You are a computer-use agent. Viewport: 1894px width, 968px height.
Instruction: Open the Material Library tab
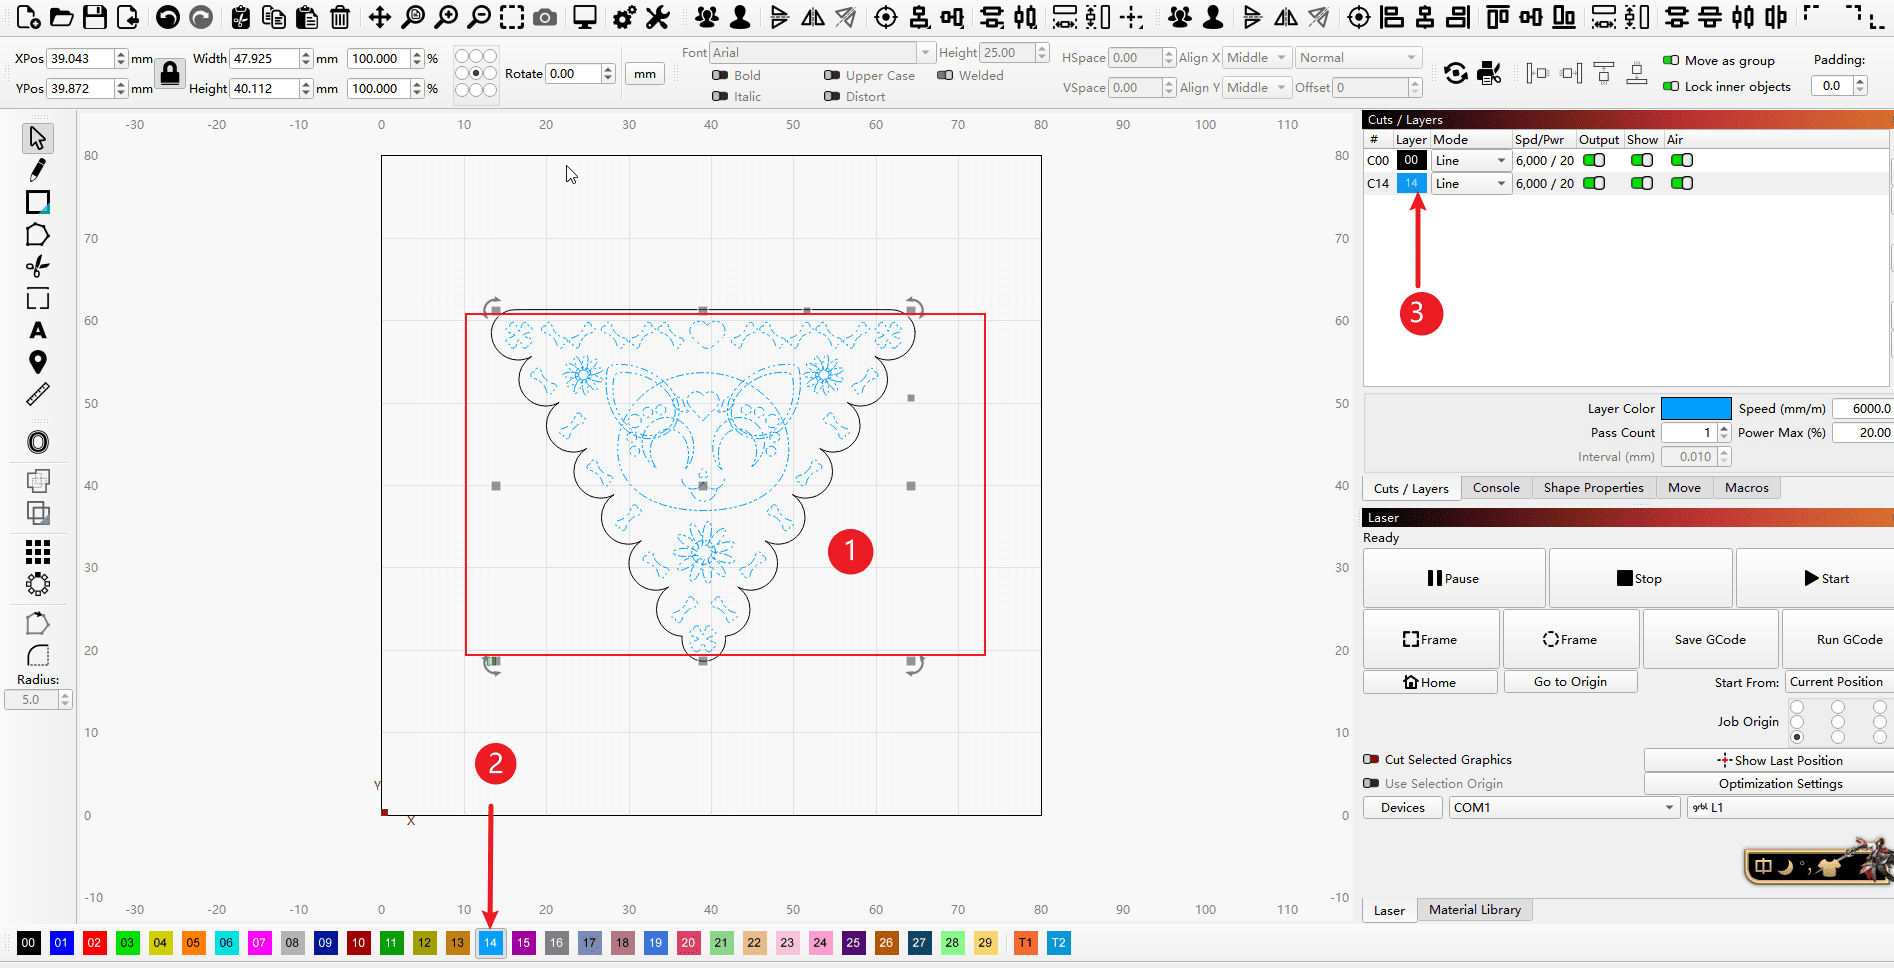coord(1474,910)
